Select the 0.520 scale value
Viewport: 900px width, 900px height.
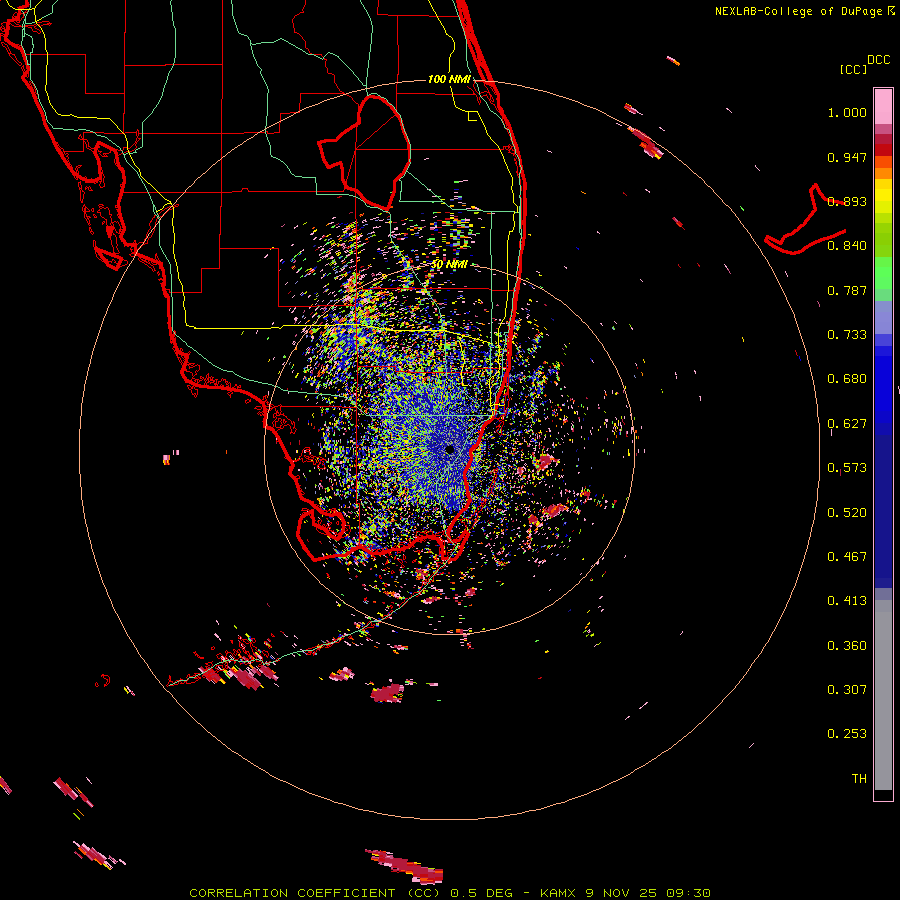(x=847, y=513)
